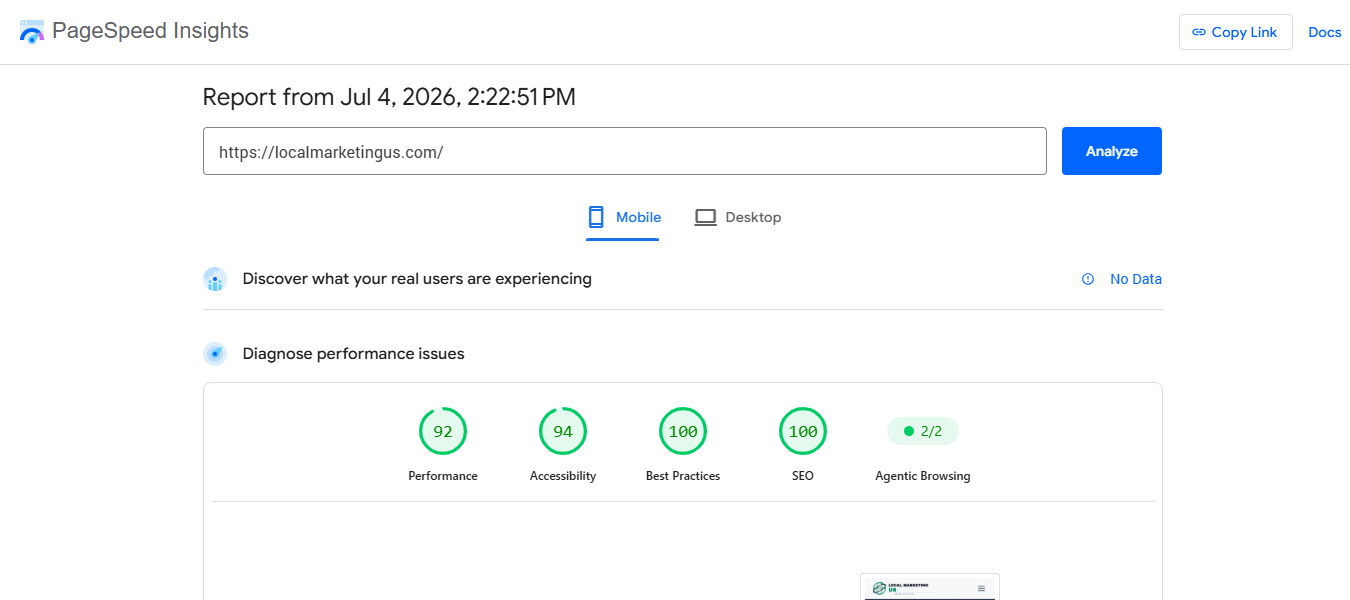This screenshot has height=600, width=1350.
Task: Click the Agentic Browsing category label
Action: tap(922, 476)
